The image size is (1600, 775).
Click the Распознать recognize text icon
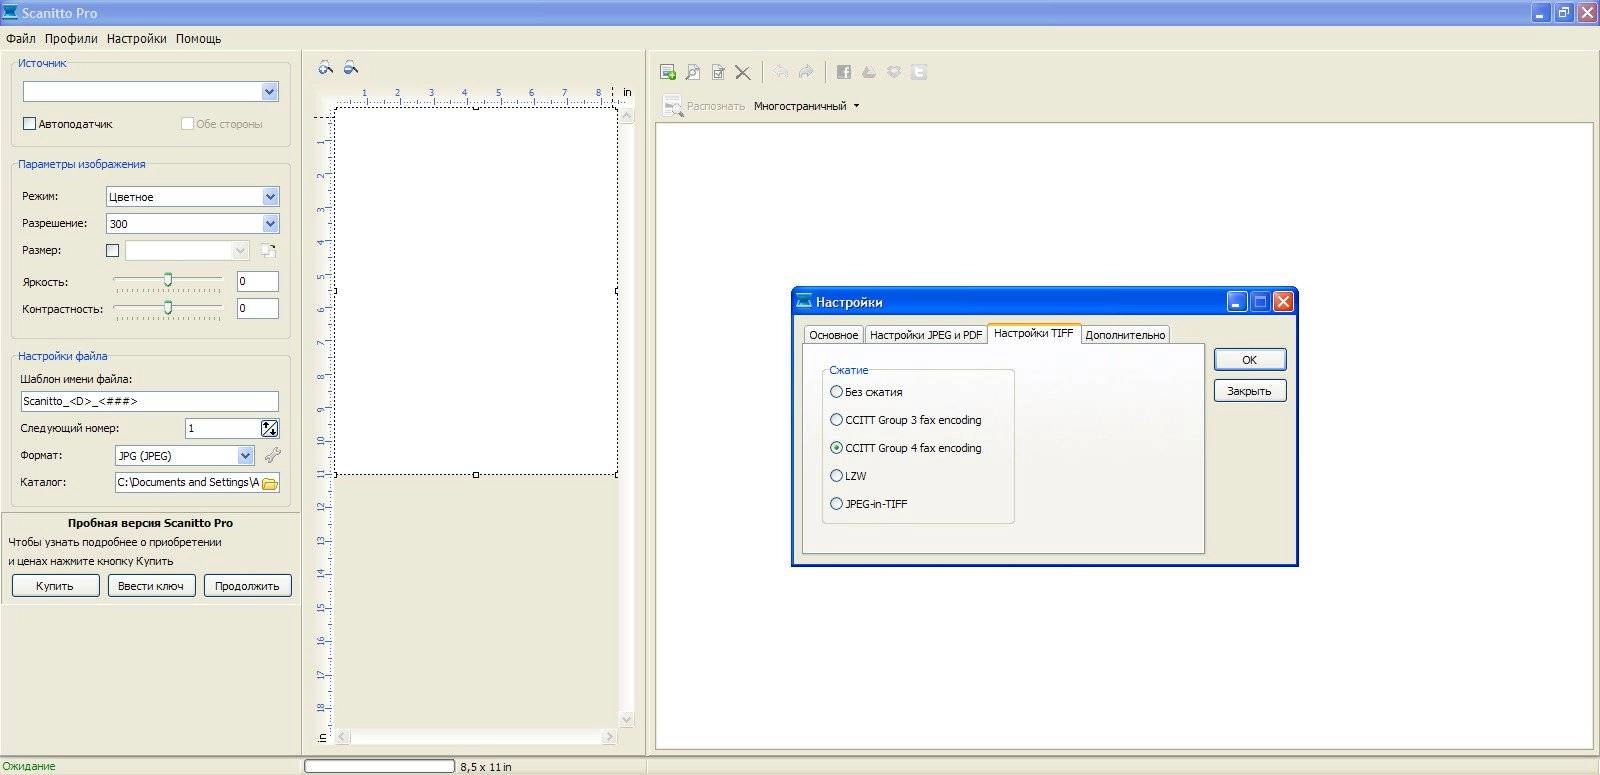coord(673,105)
